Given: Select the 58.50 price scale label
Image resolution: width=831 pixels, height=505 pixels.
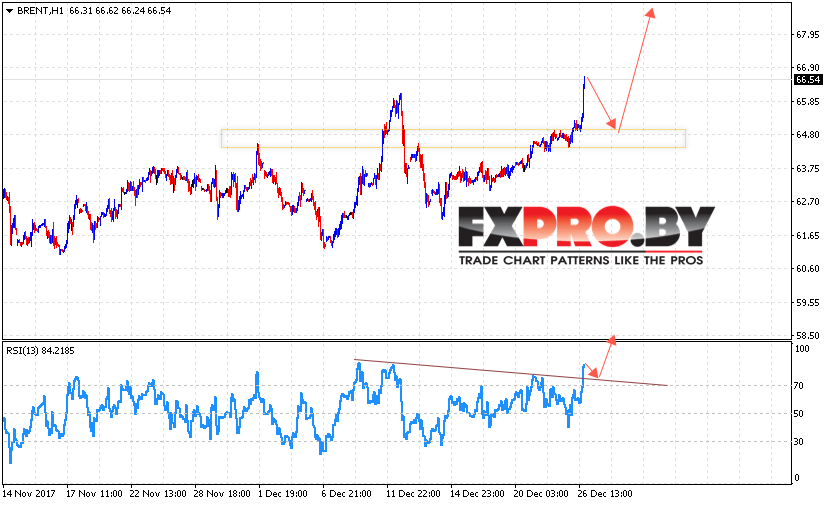Looking at the screenshot, I should click(x=808, y=335).
